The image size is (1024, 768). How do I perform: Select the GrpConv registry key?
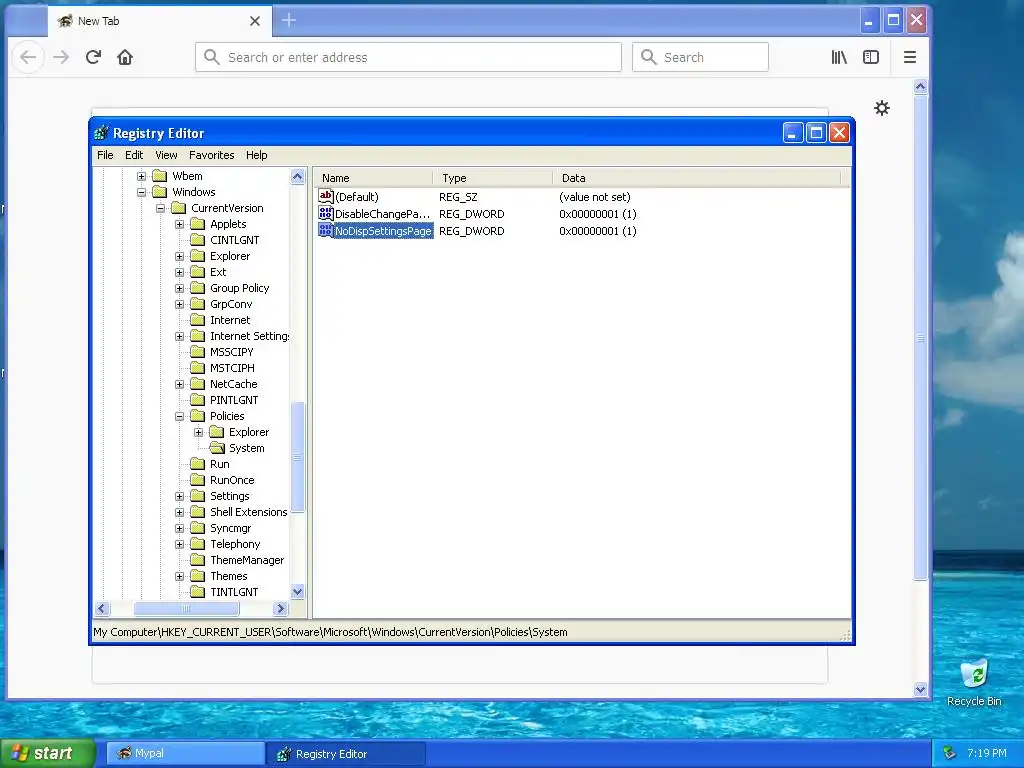tap(231, 304)
